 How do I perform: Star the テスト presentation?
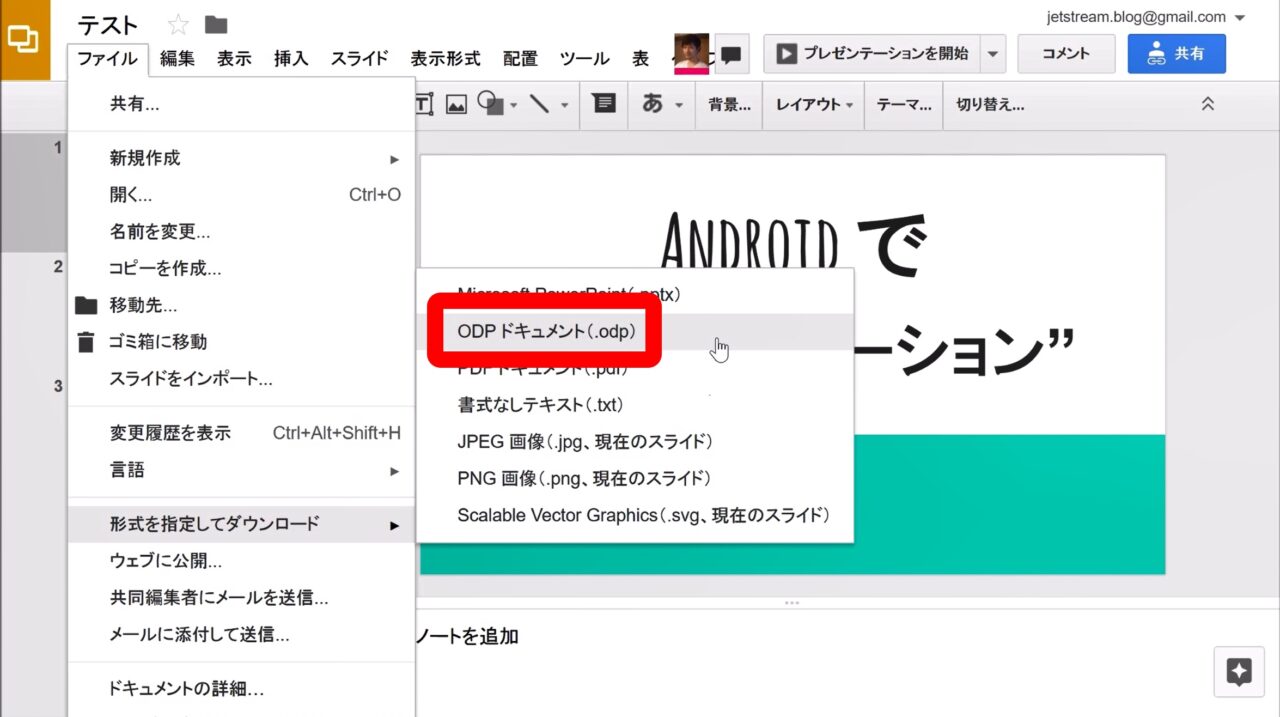(178, 25)
